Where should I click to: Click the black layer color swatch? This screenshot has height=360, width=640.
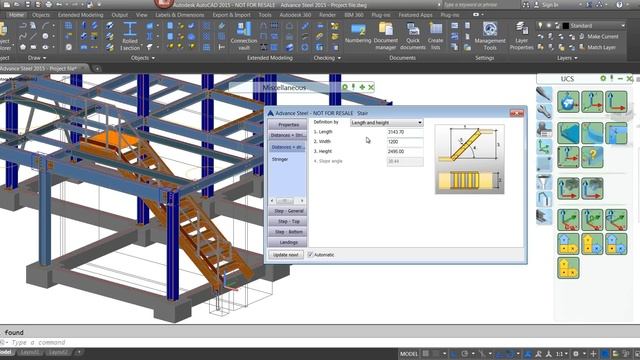[566, 25]
